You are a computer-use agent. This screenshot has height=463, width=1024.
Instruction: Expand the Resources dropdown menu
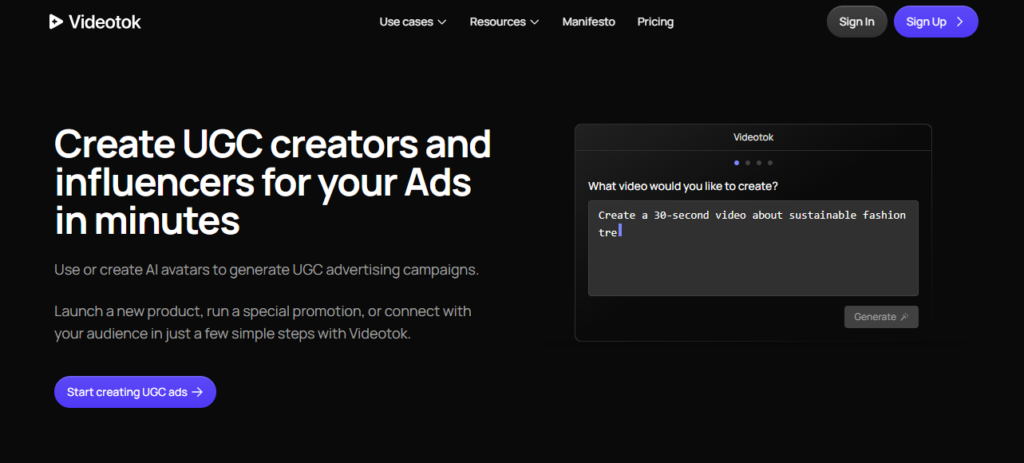pos(504,22)
